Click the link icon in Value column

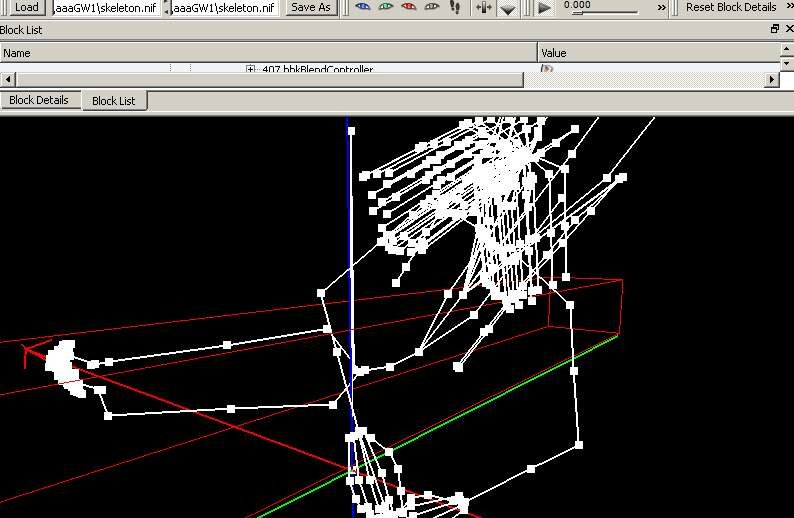(x=547, y=69)
